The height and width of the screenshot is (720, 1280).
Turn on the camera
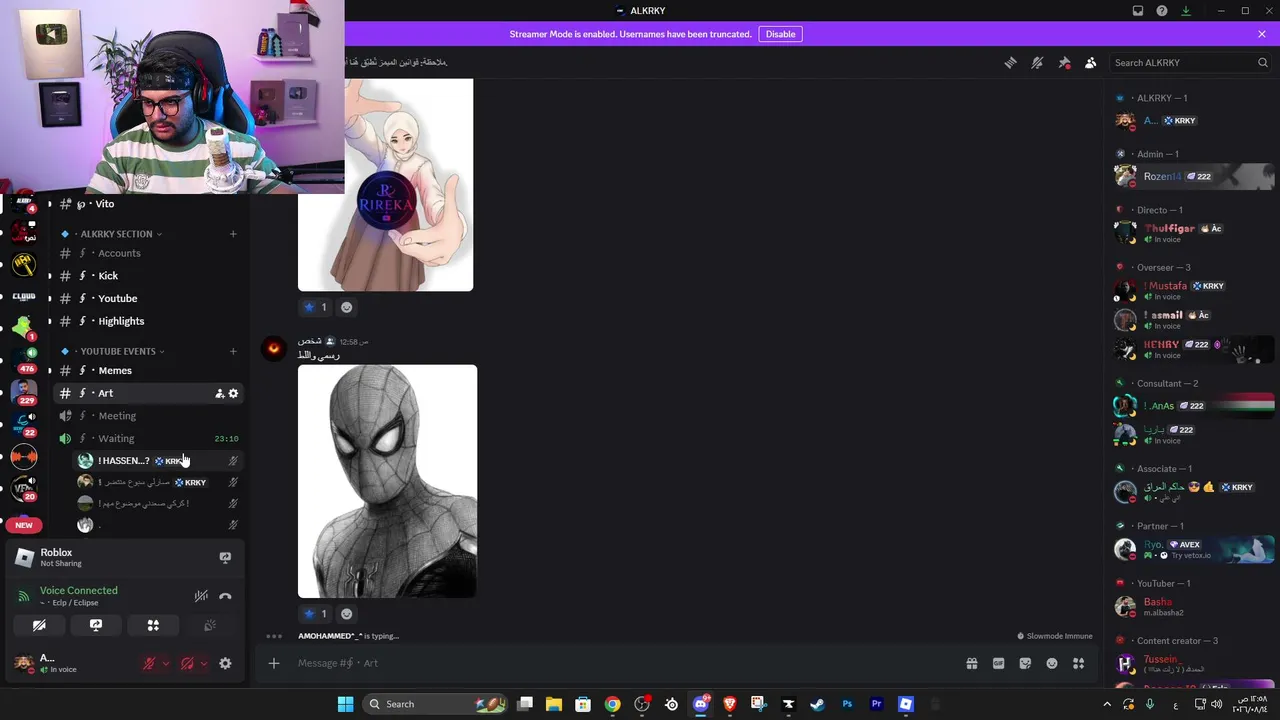39,626
